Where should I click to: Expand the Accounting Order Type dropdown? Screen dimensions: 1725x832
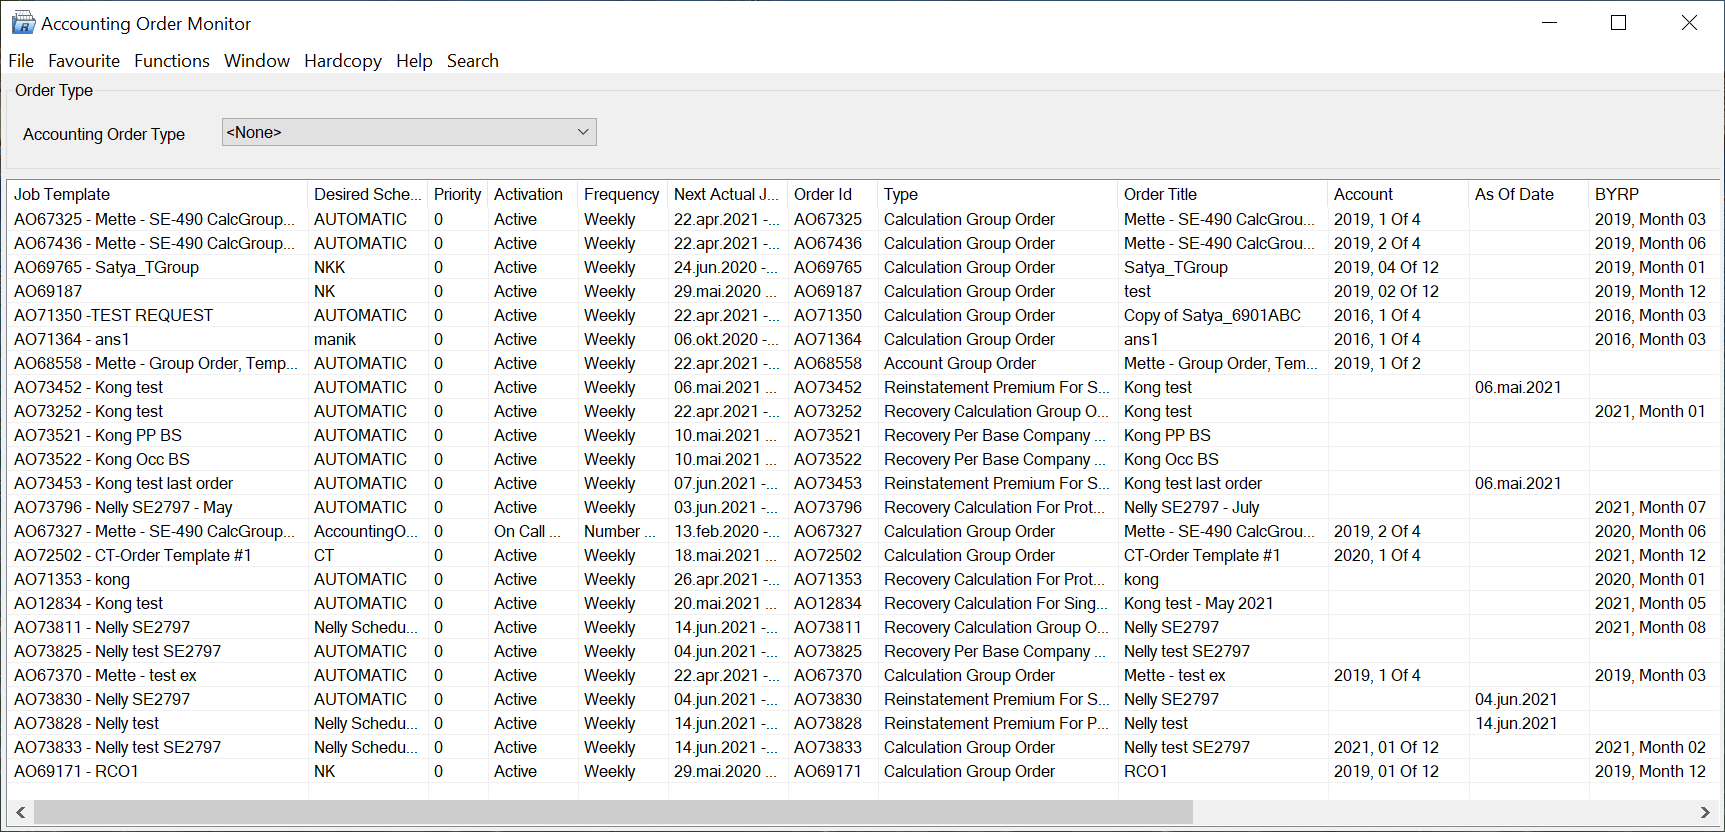click(x=409, y=132)
